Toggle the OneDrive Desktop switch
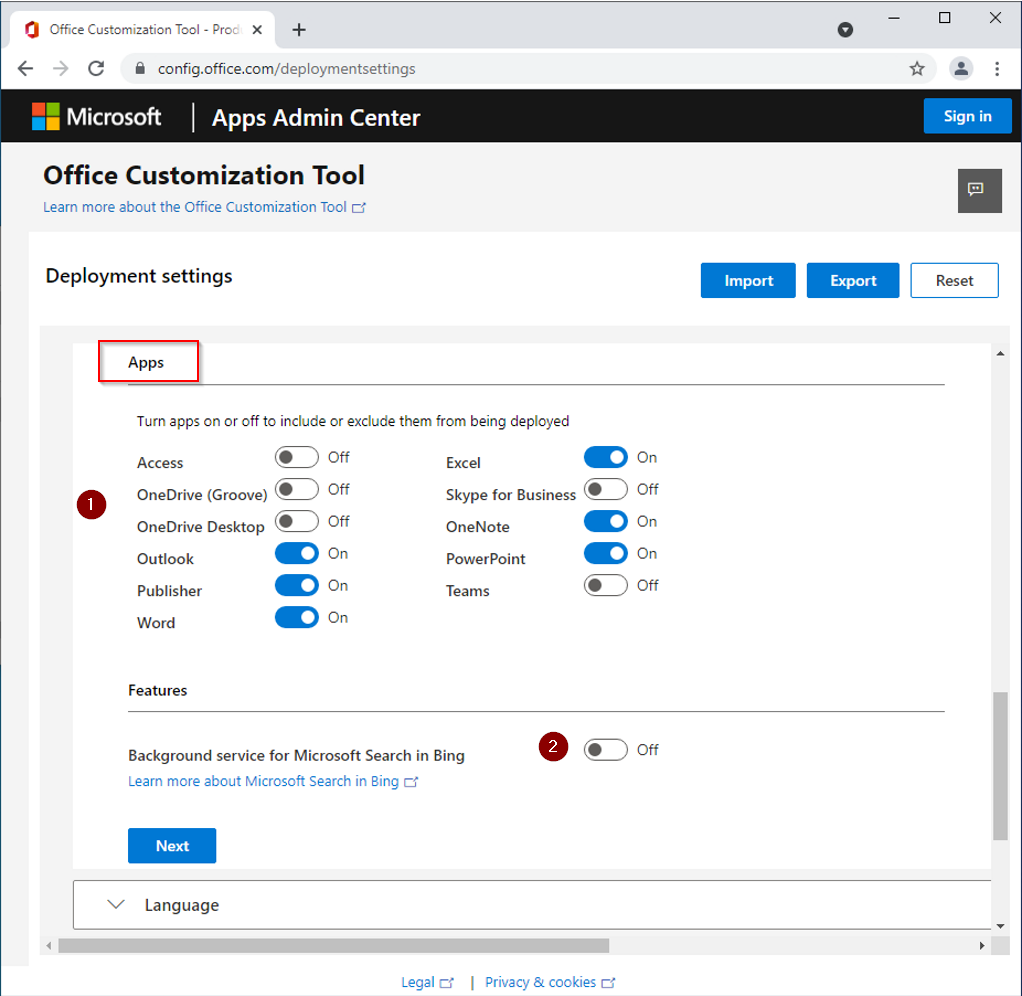Screen dimensions: 1022x996 [297, 521]
